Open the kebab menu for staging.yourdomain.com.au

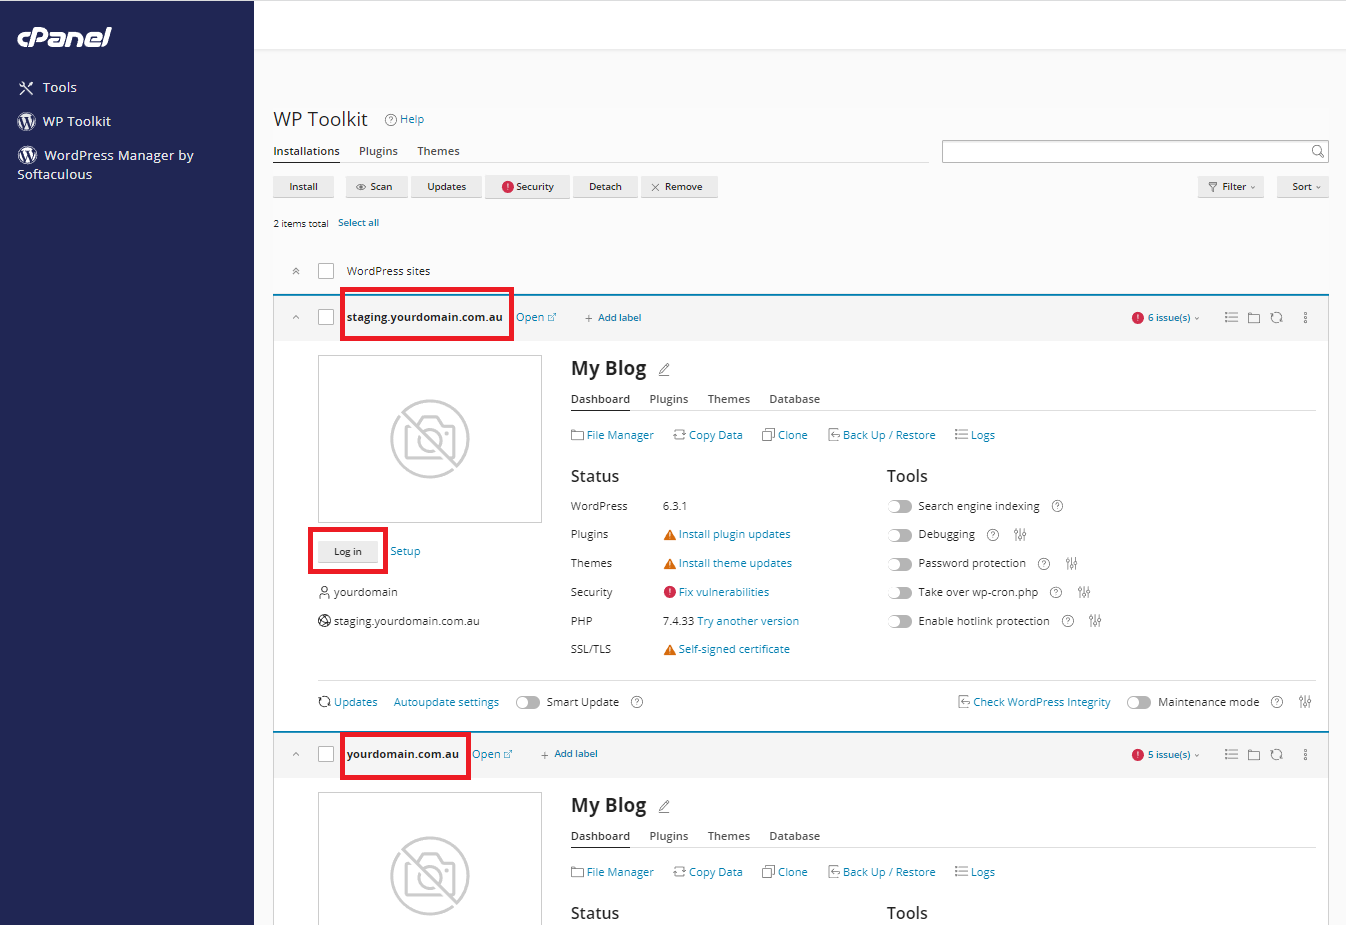tap(1305, 318)
